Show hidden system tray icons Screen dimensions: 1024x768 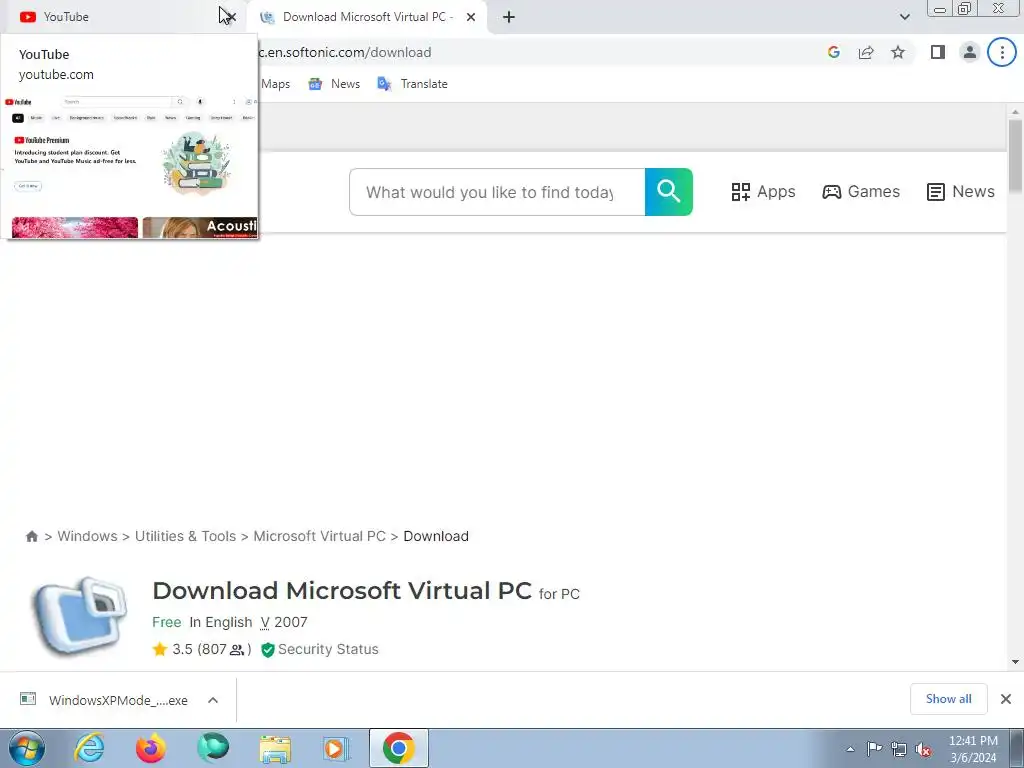point(850,749)
